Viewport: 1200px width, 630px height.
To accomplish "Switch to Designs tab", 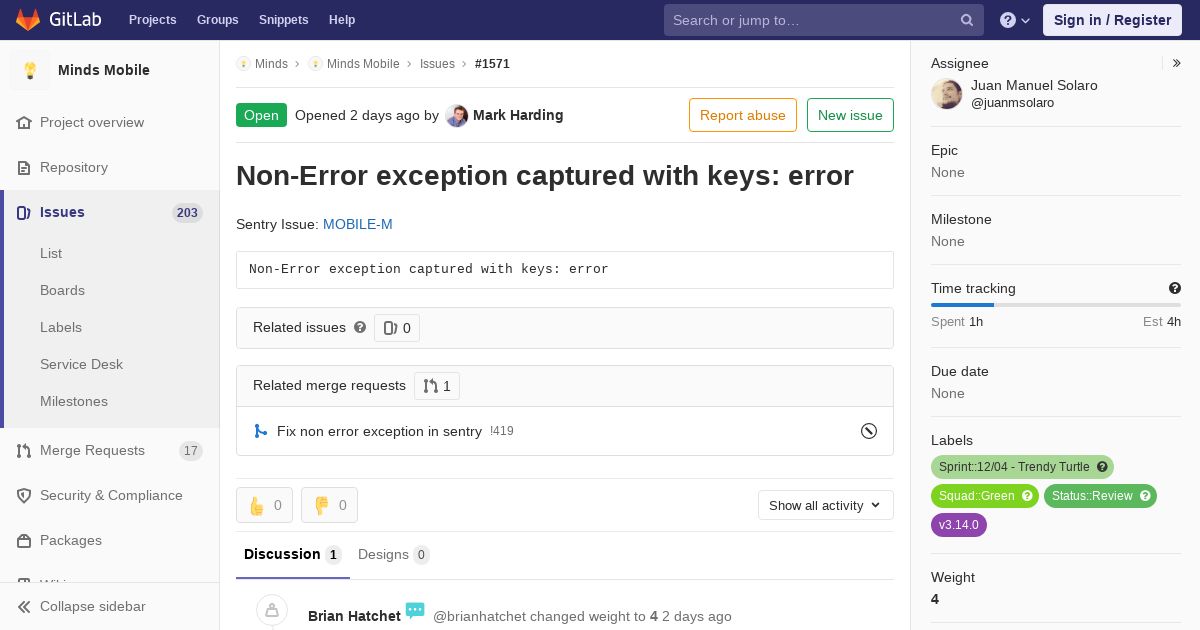I will click(x=394, y=555).
